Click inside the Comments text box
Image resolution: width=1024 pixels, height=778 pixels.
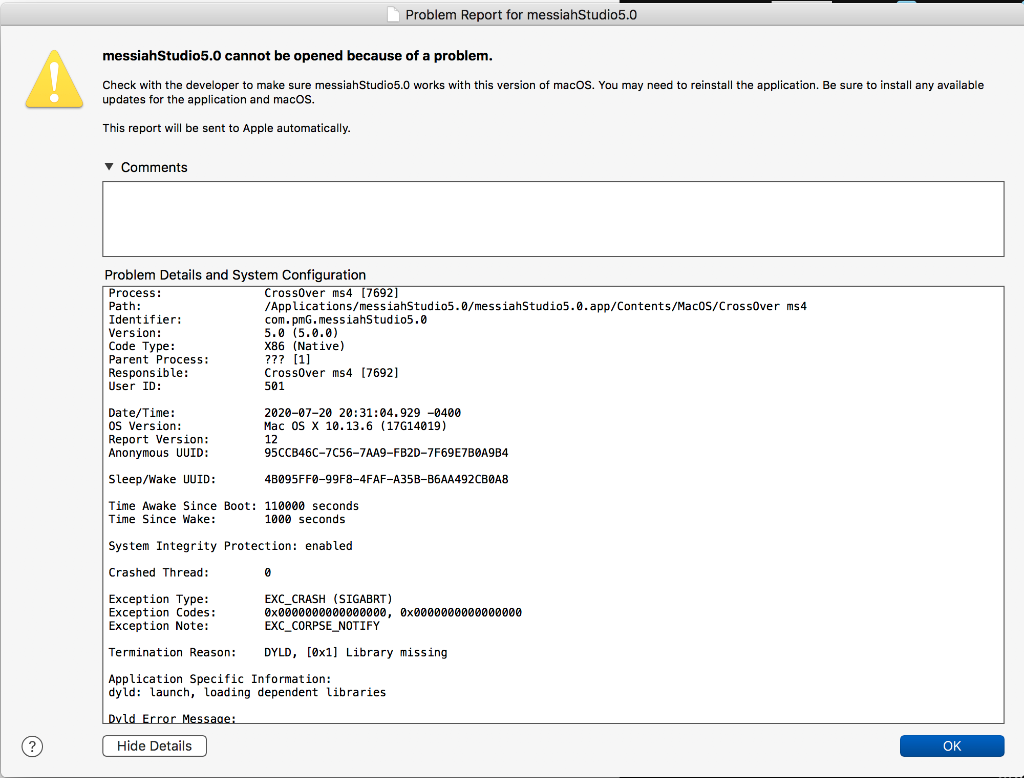pyautogui.click(x=553, y=219)
